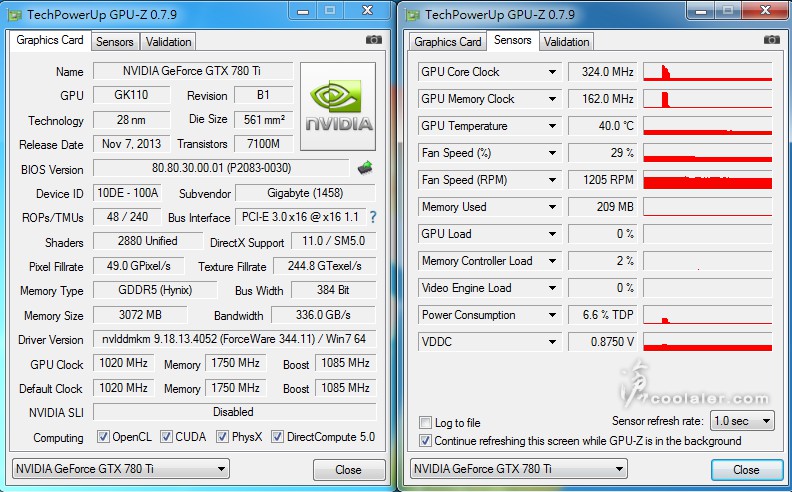Click the Name field NVIDIA GeForce GTX 780 Ti
The height and width of the screenshot is (492, 792).
tap(192, 71)
